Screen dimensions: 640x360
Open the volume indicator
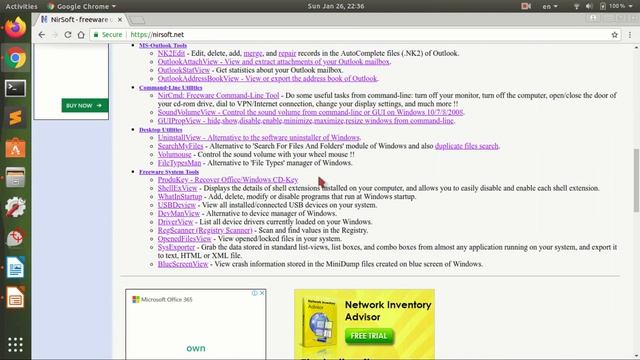point(589,6)
